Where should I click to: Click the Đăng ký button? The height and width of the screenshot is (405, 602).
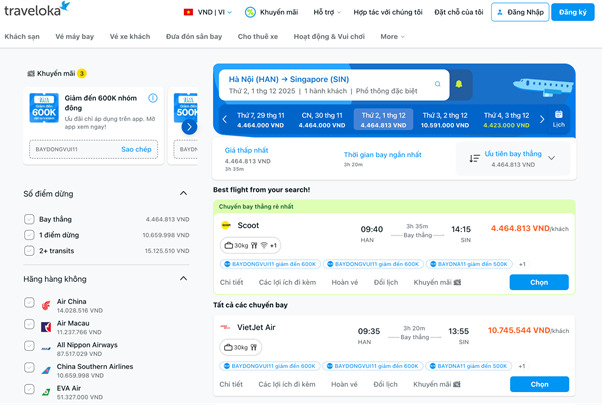click(572, 12)
